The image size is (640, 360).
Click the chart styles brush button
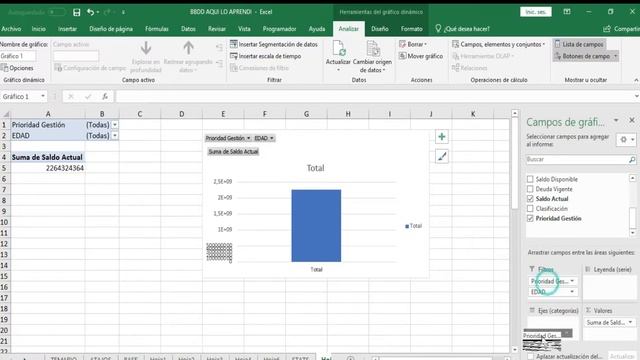pos(442,156)
